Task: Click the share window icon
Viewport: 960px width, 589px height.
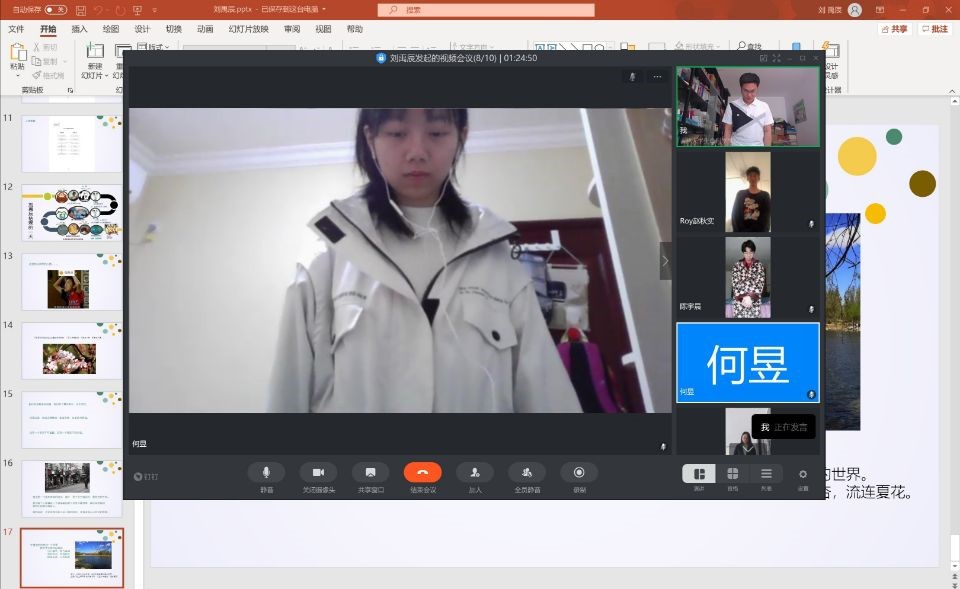Action: 370,472
